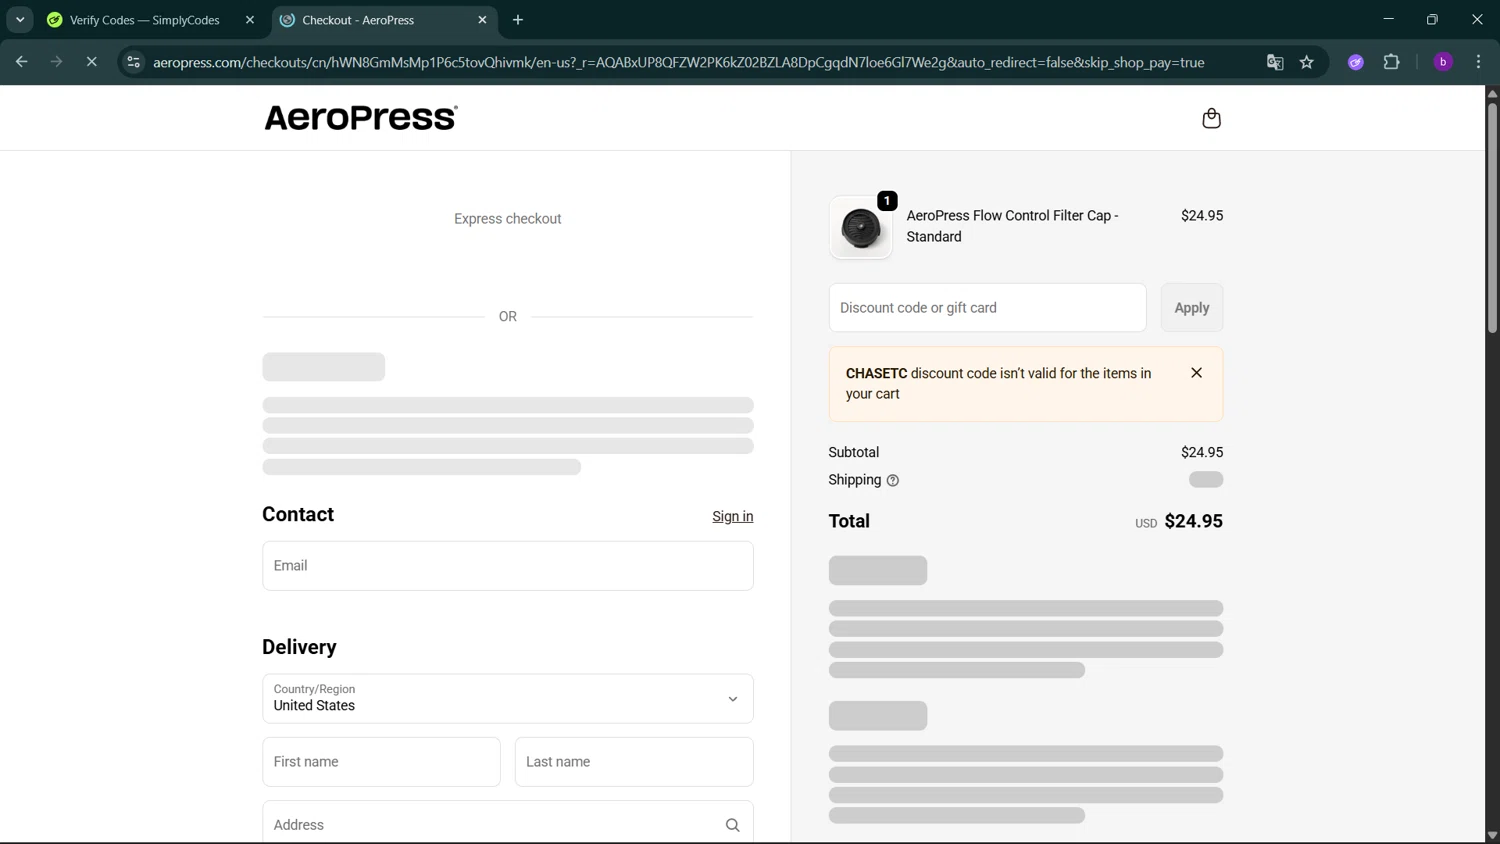This screenshot has height=844, width=1500.
Task: Open the profile avatar menu
Action: click(x=1443, y=62)
